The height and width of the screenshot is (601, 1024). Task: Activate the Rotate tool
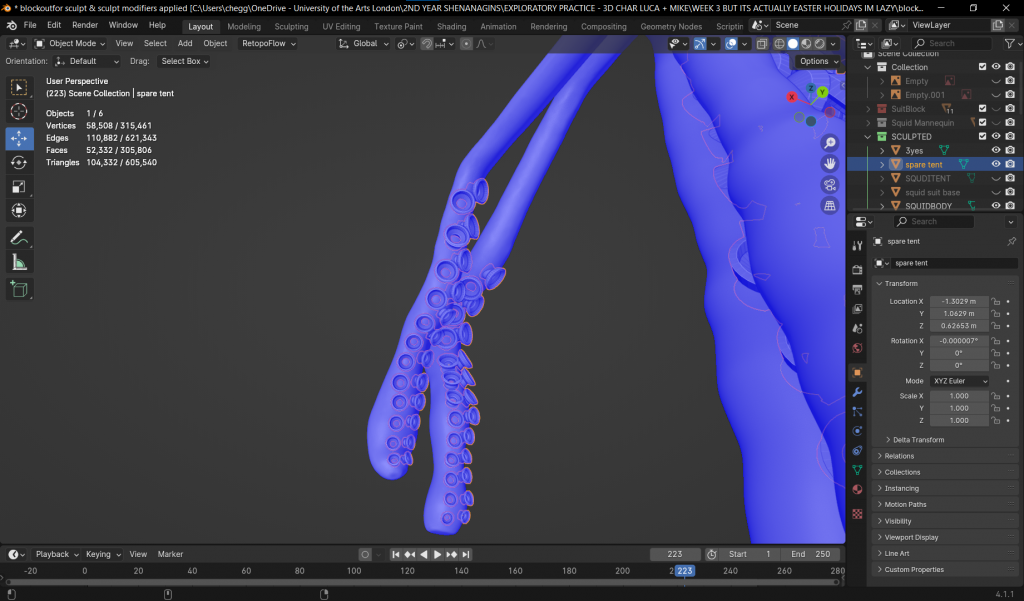[19, 163]
